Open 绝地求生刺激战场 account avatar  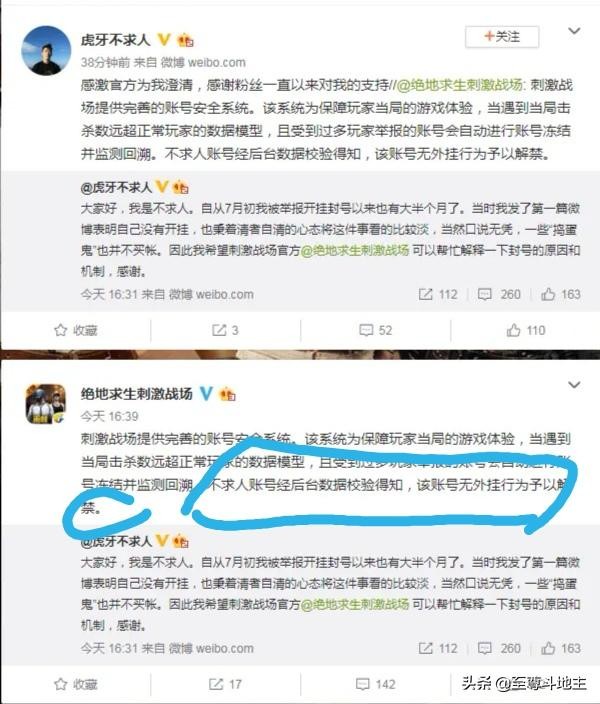[46, 404]
